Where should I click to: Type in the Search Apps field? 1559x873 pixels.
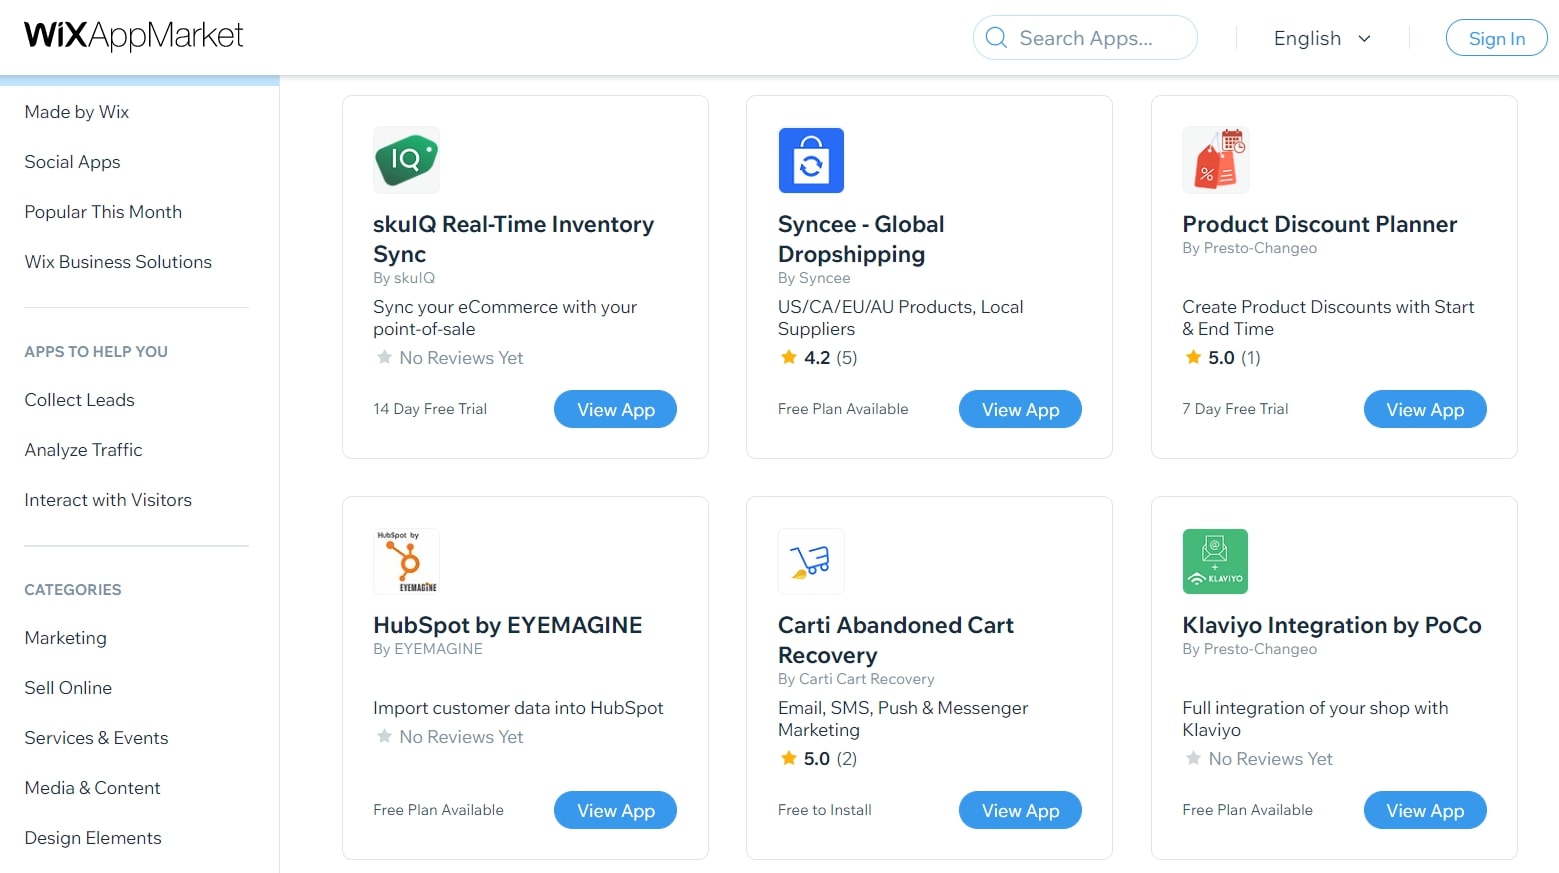coord(1095,38)
